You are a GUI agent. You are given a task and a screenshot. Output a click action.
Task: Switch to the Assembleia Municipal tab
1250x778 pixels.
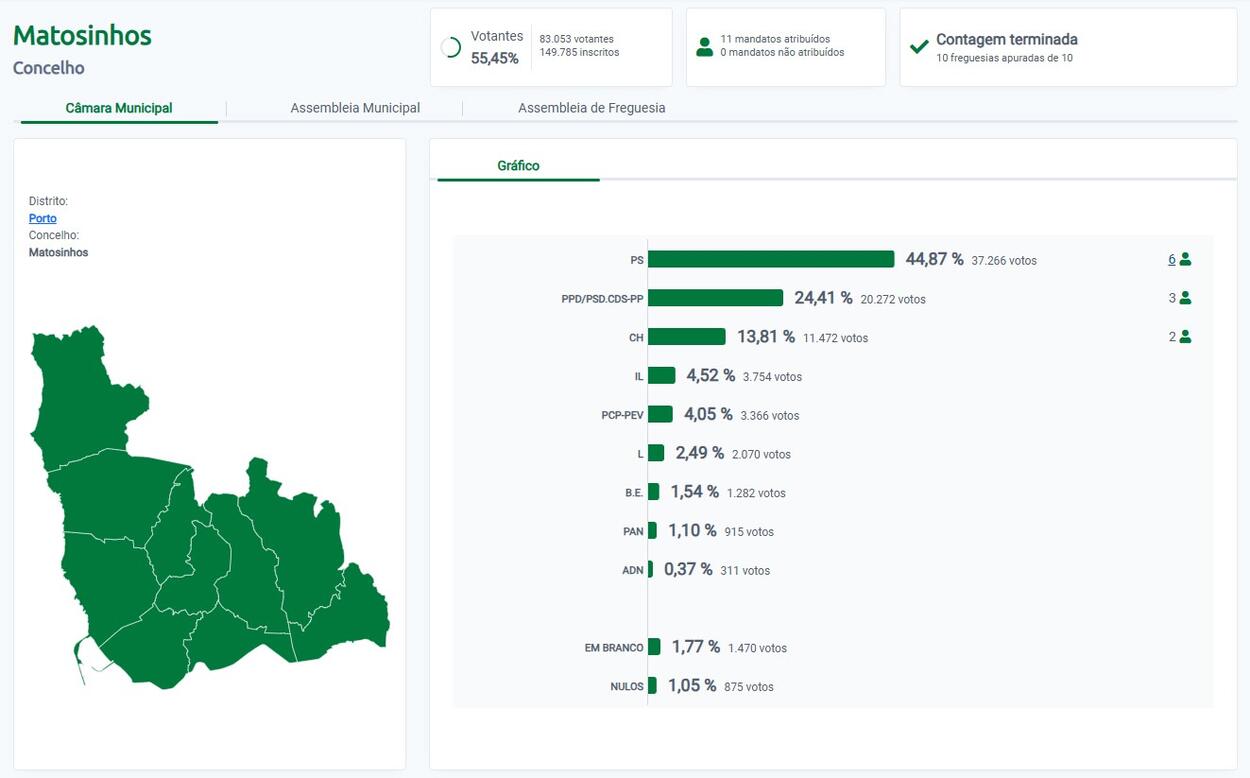[x=355, y=108]
